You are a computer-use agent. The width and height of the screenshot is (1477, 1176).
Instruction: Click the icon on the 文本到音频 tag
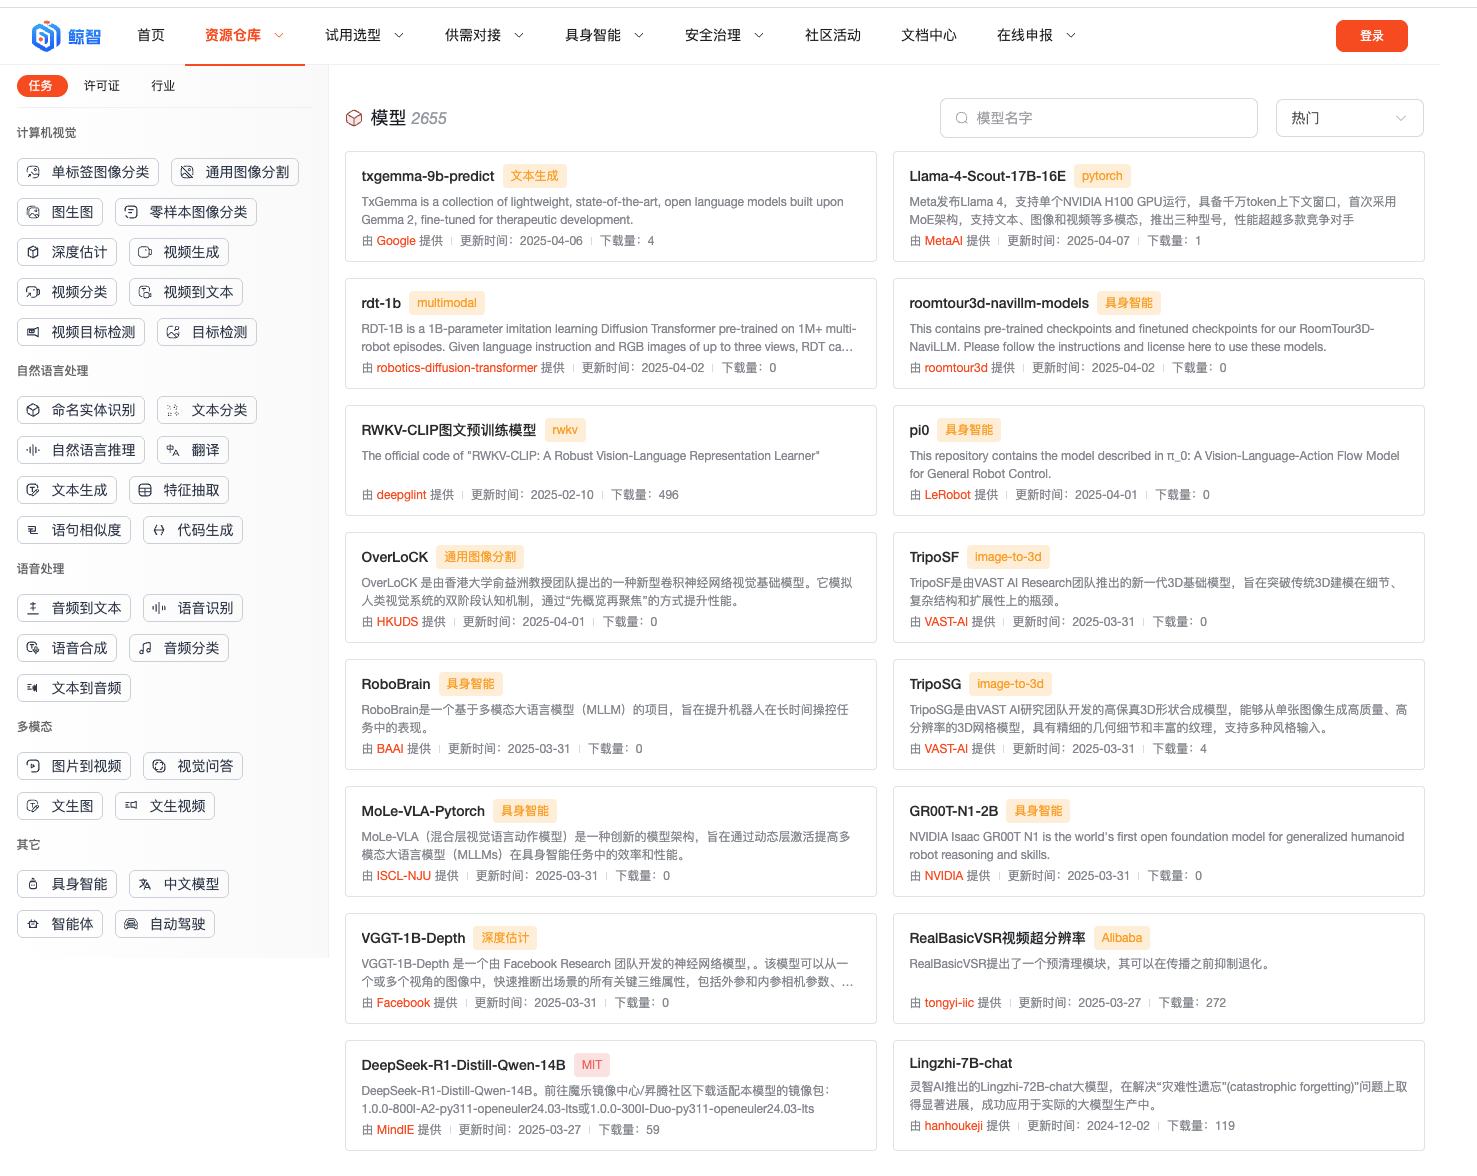[33, 688]
